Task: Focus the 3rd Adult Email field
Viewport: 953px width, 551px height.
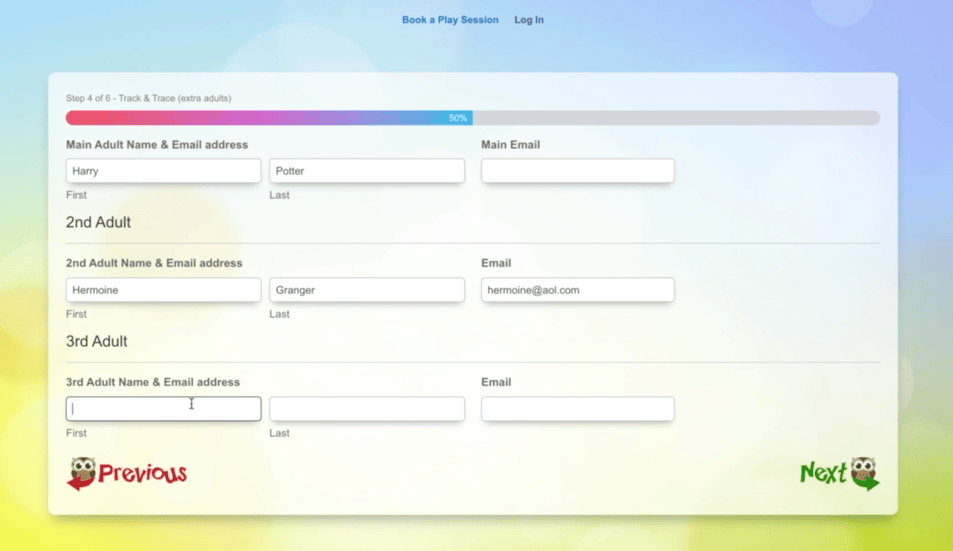Action: click(x=577, y=409)
